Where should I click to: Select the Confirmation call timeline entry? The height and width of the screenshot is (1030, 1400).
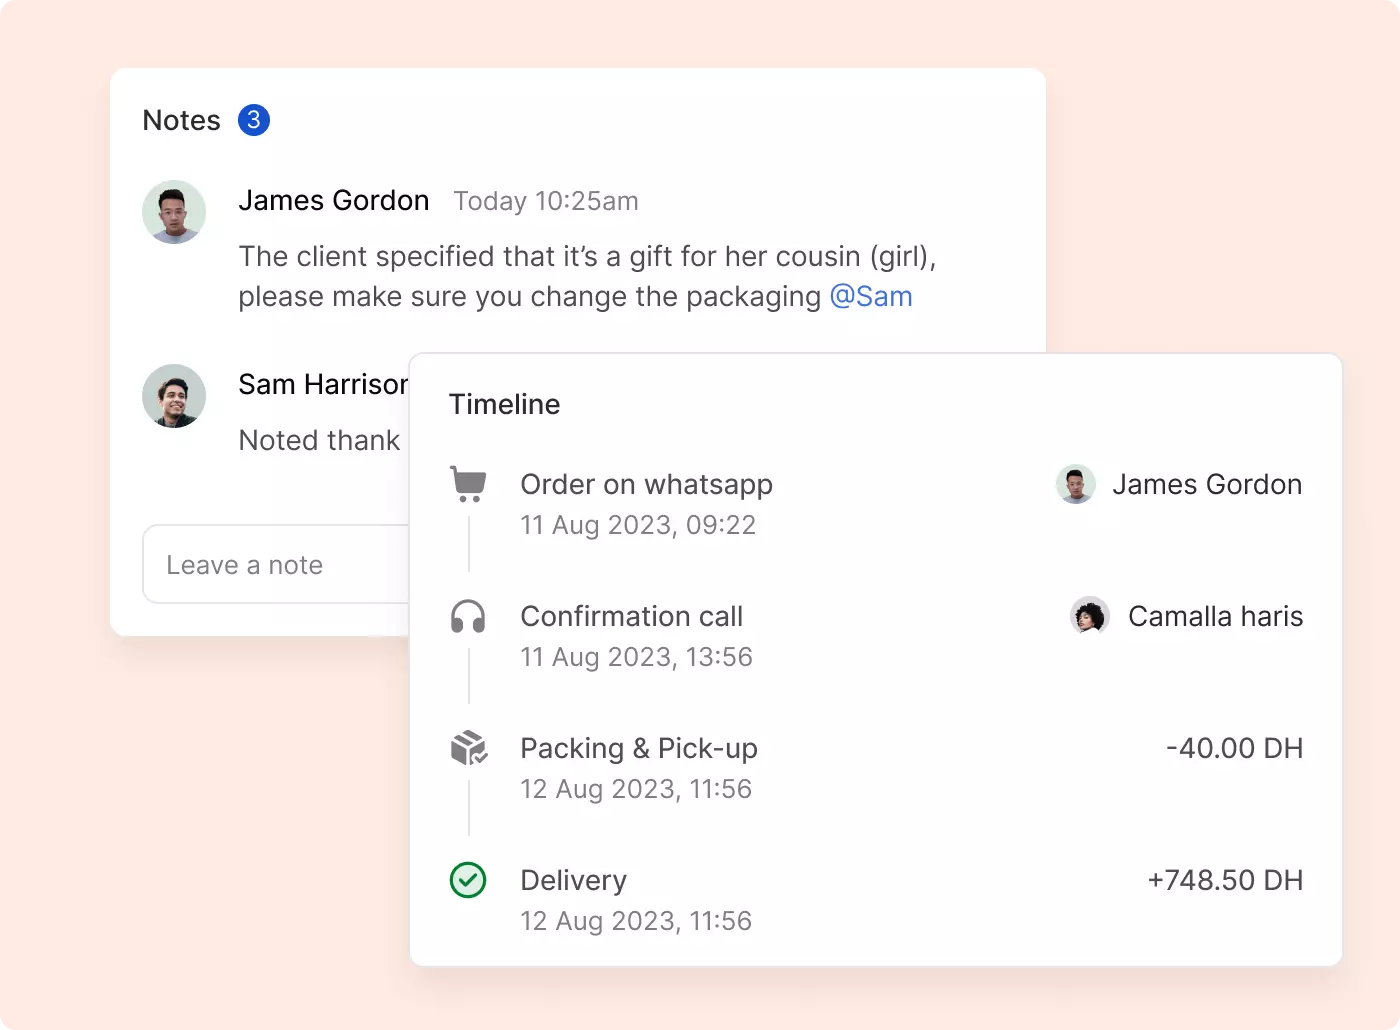pos(631,617)
